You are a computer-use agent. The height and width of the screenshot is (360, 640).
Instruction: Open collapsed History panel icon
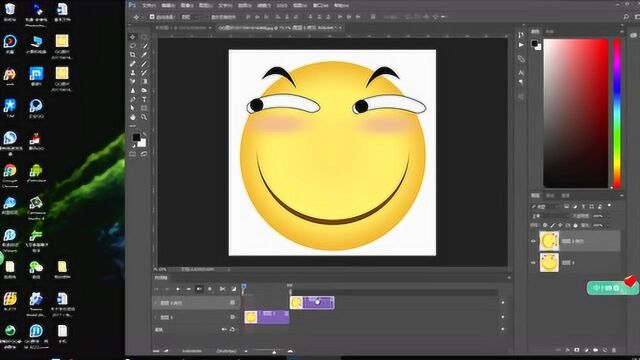521,35
